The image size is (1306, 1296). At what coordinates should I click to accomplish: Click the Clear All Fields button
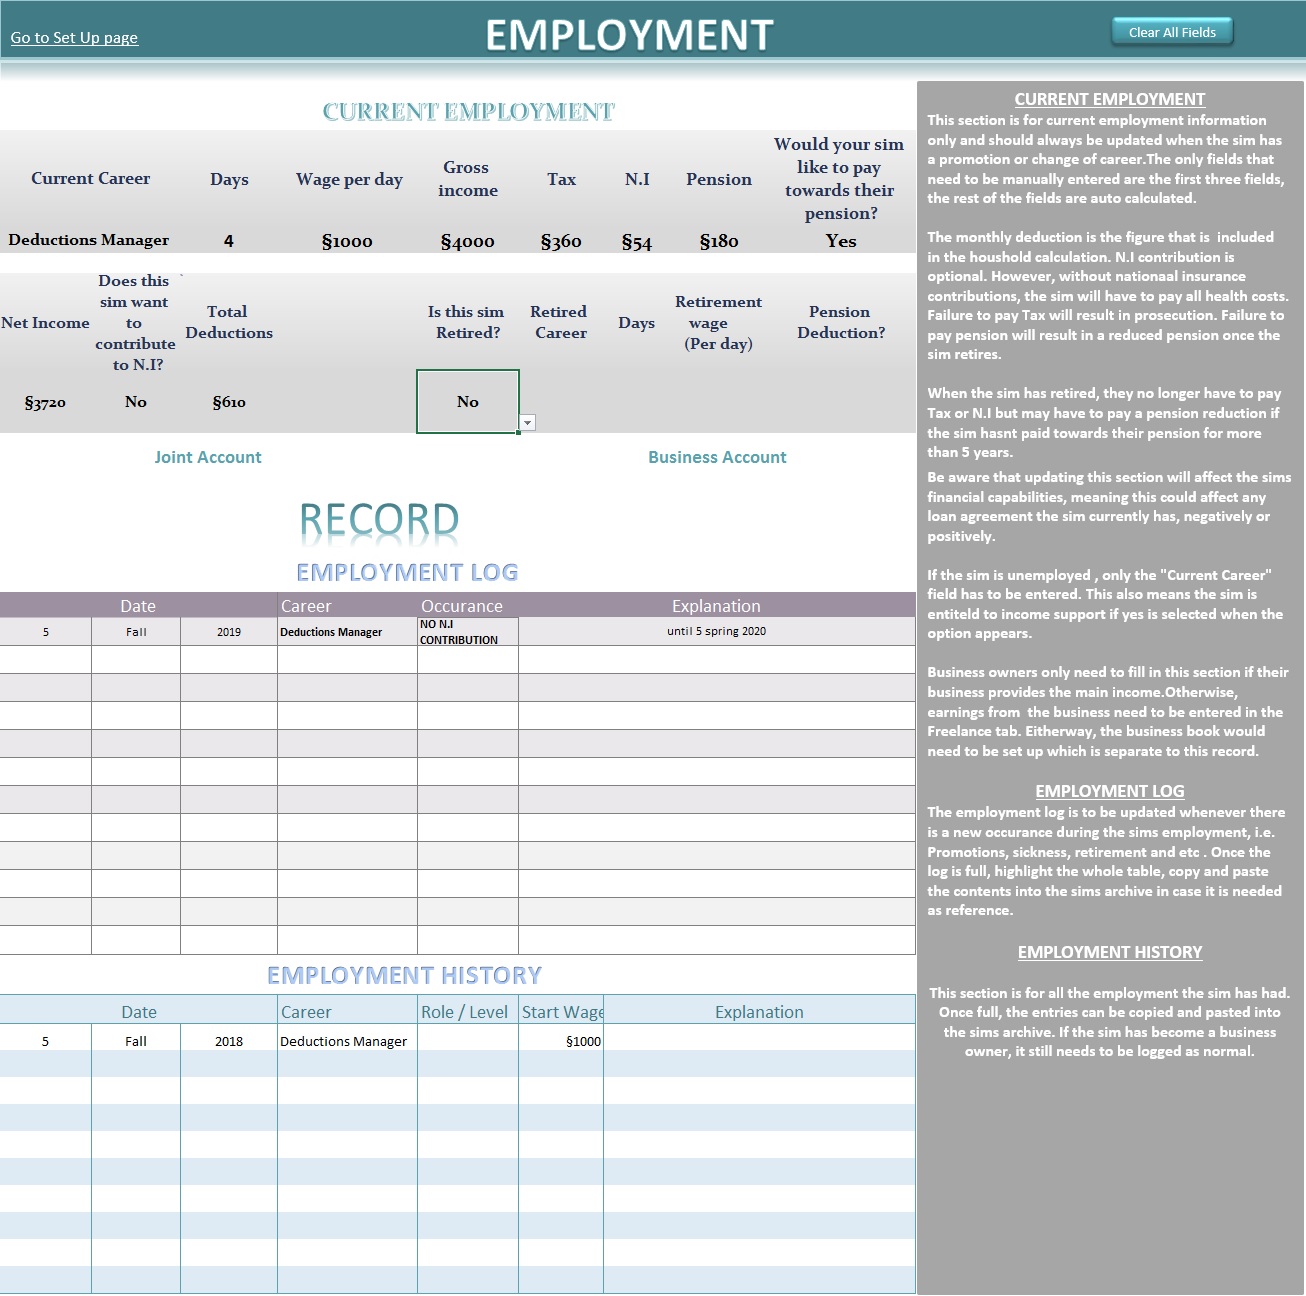pos(1172,32)
